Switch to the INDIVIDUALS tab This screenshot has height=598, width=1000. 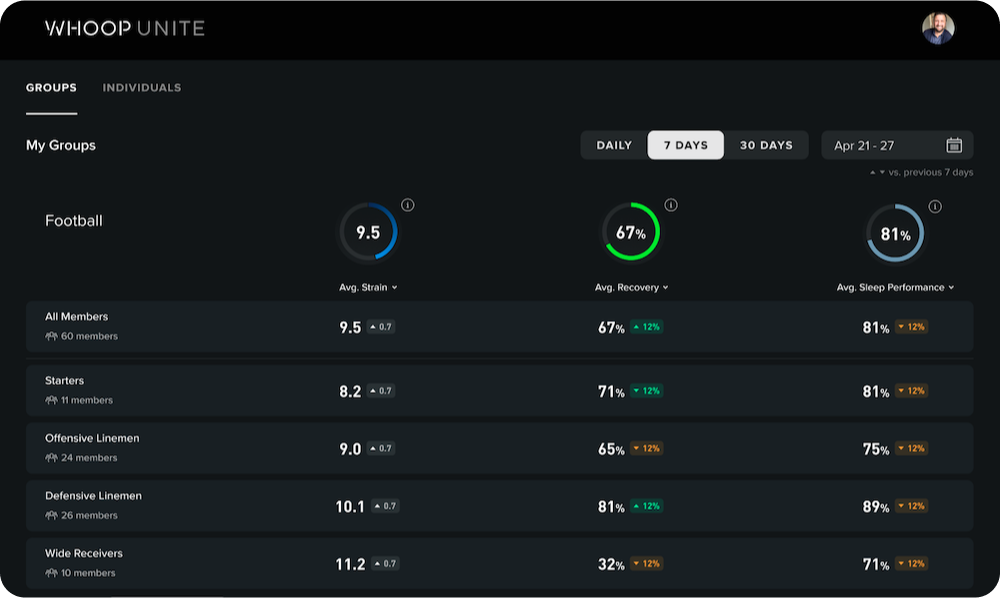pyautogui.click(x=141, y=87)
